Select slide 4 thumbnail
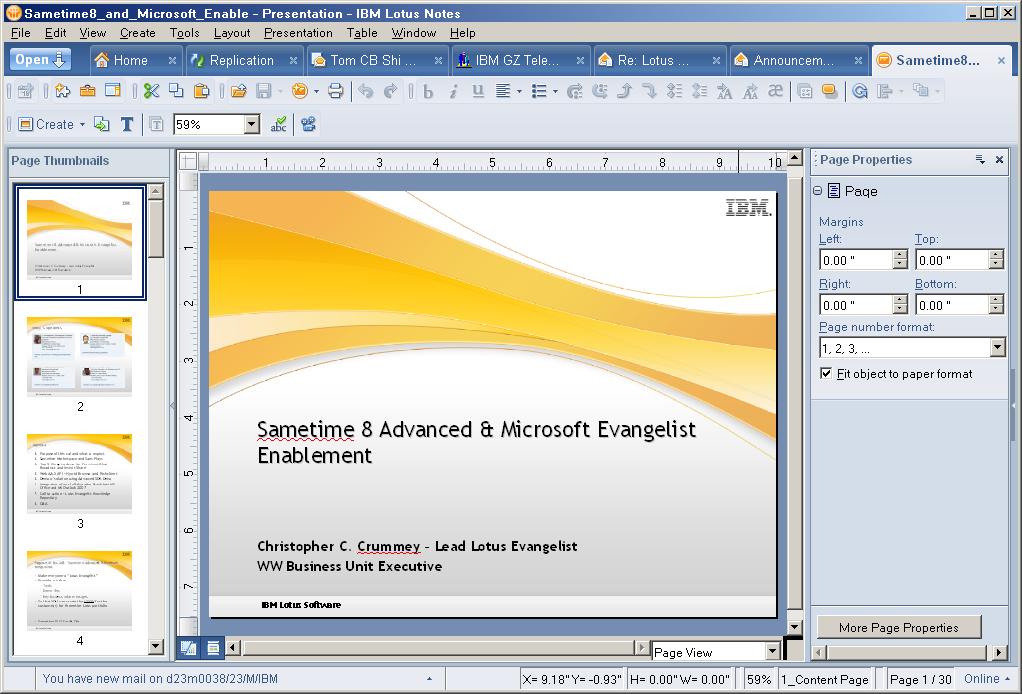 click(x=80, y=591)
